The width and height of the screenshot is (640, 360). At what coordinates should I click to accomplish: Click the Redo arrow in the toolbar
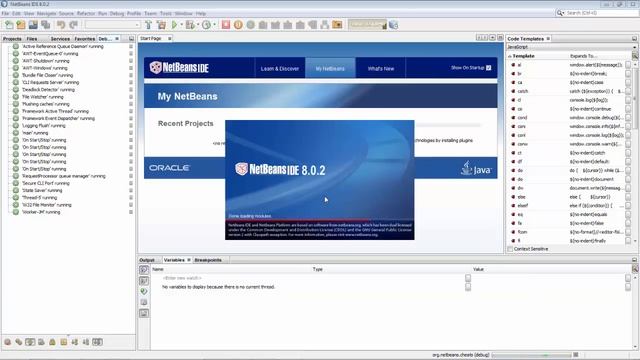pos(73,25)
